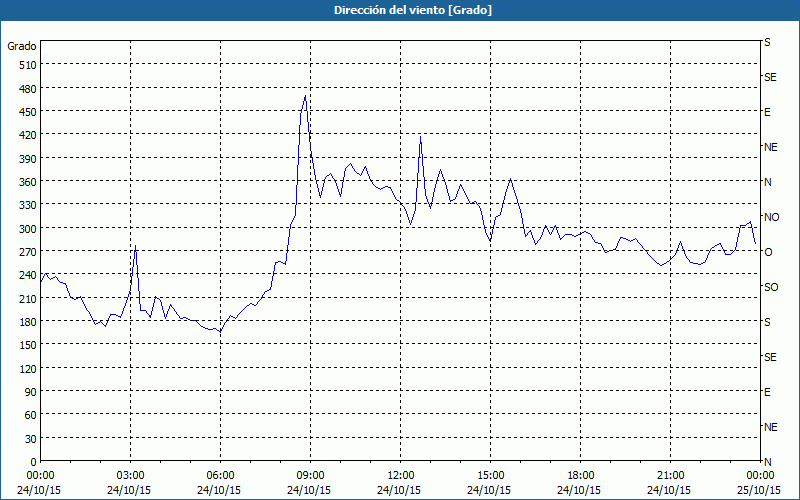
Task: Click the 'SE' compass label nearest the 480 gridline
Action: pyautogui.click(x=770, y=77)
